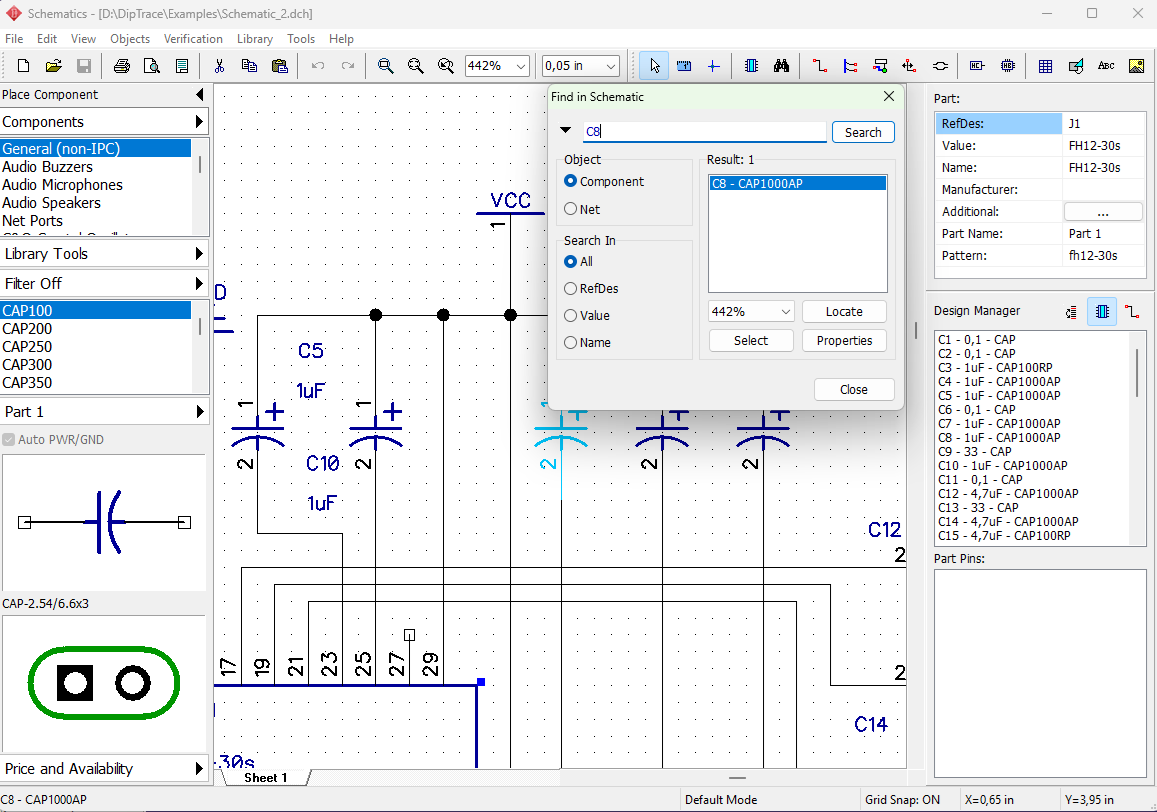Open the Library menu
1157x812 pixels.
click(255, 38)
